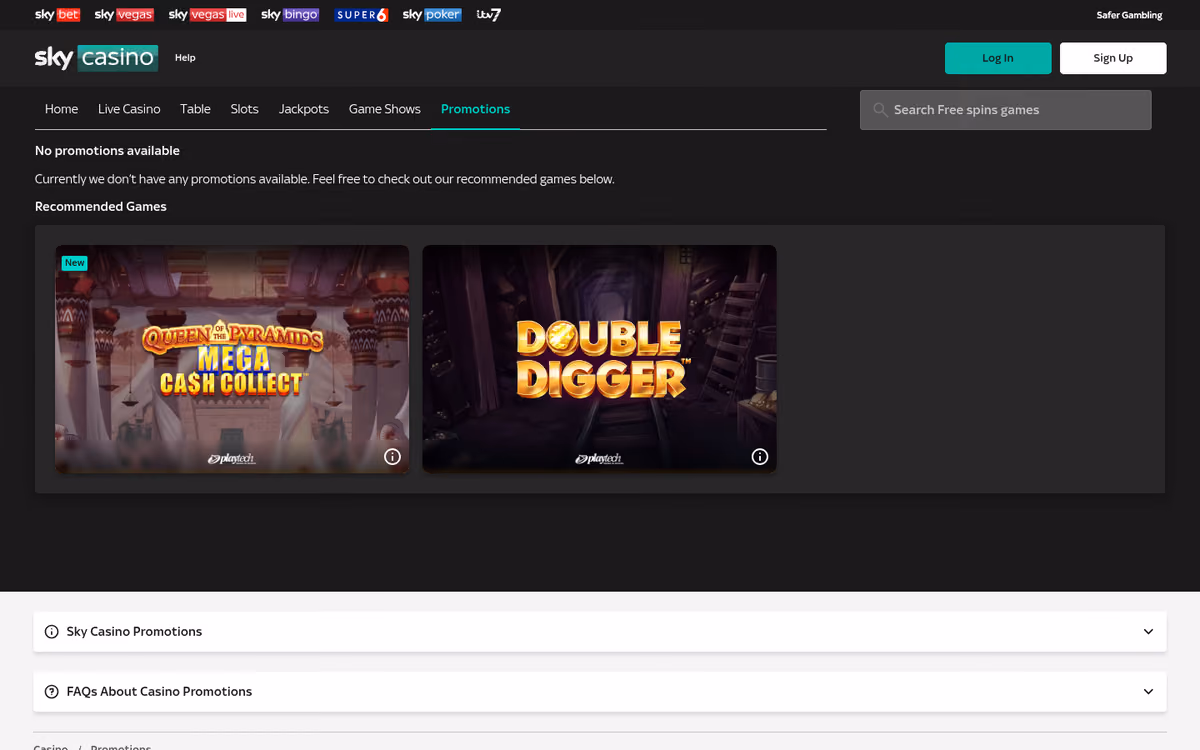Open the Game Shows tab
Viewport: 1200px width, 750px height.
(385, 109)
